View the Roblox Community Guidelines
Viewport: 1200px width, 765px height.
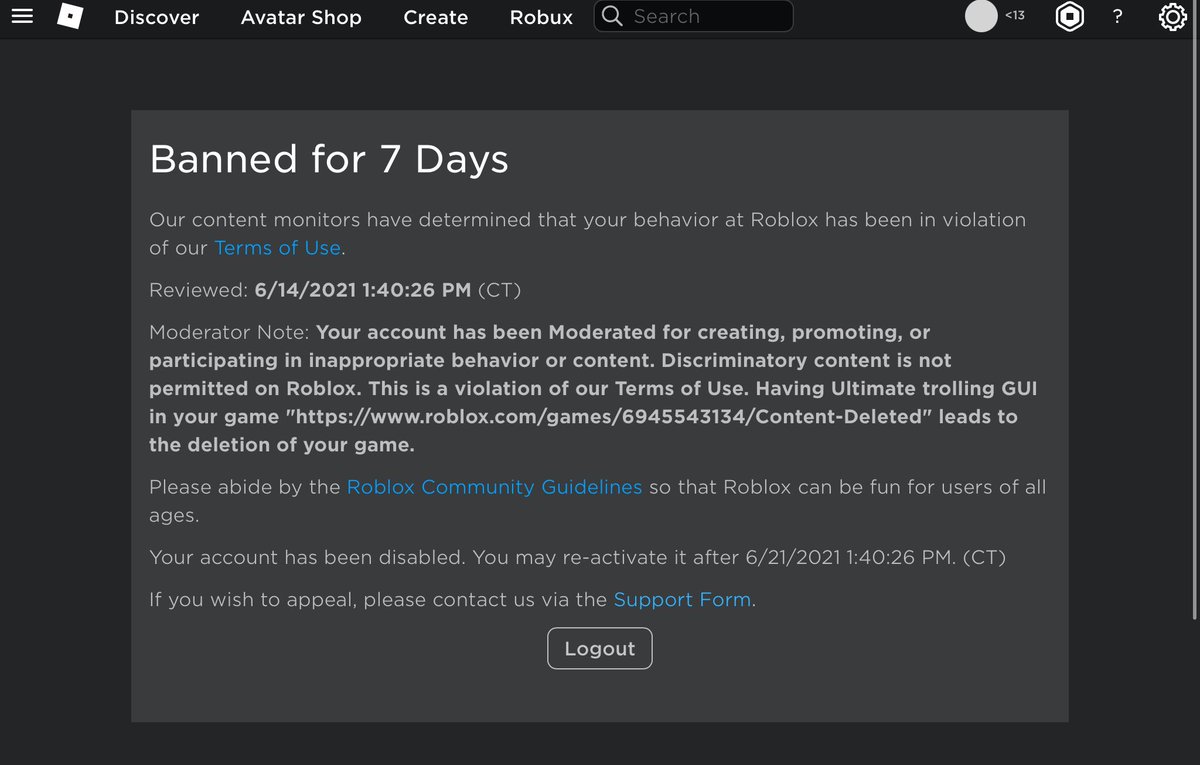pos(494,487)
